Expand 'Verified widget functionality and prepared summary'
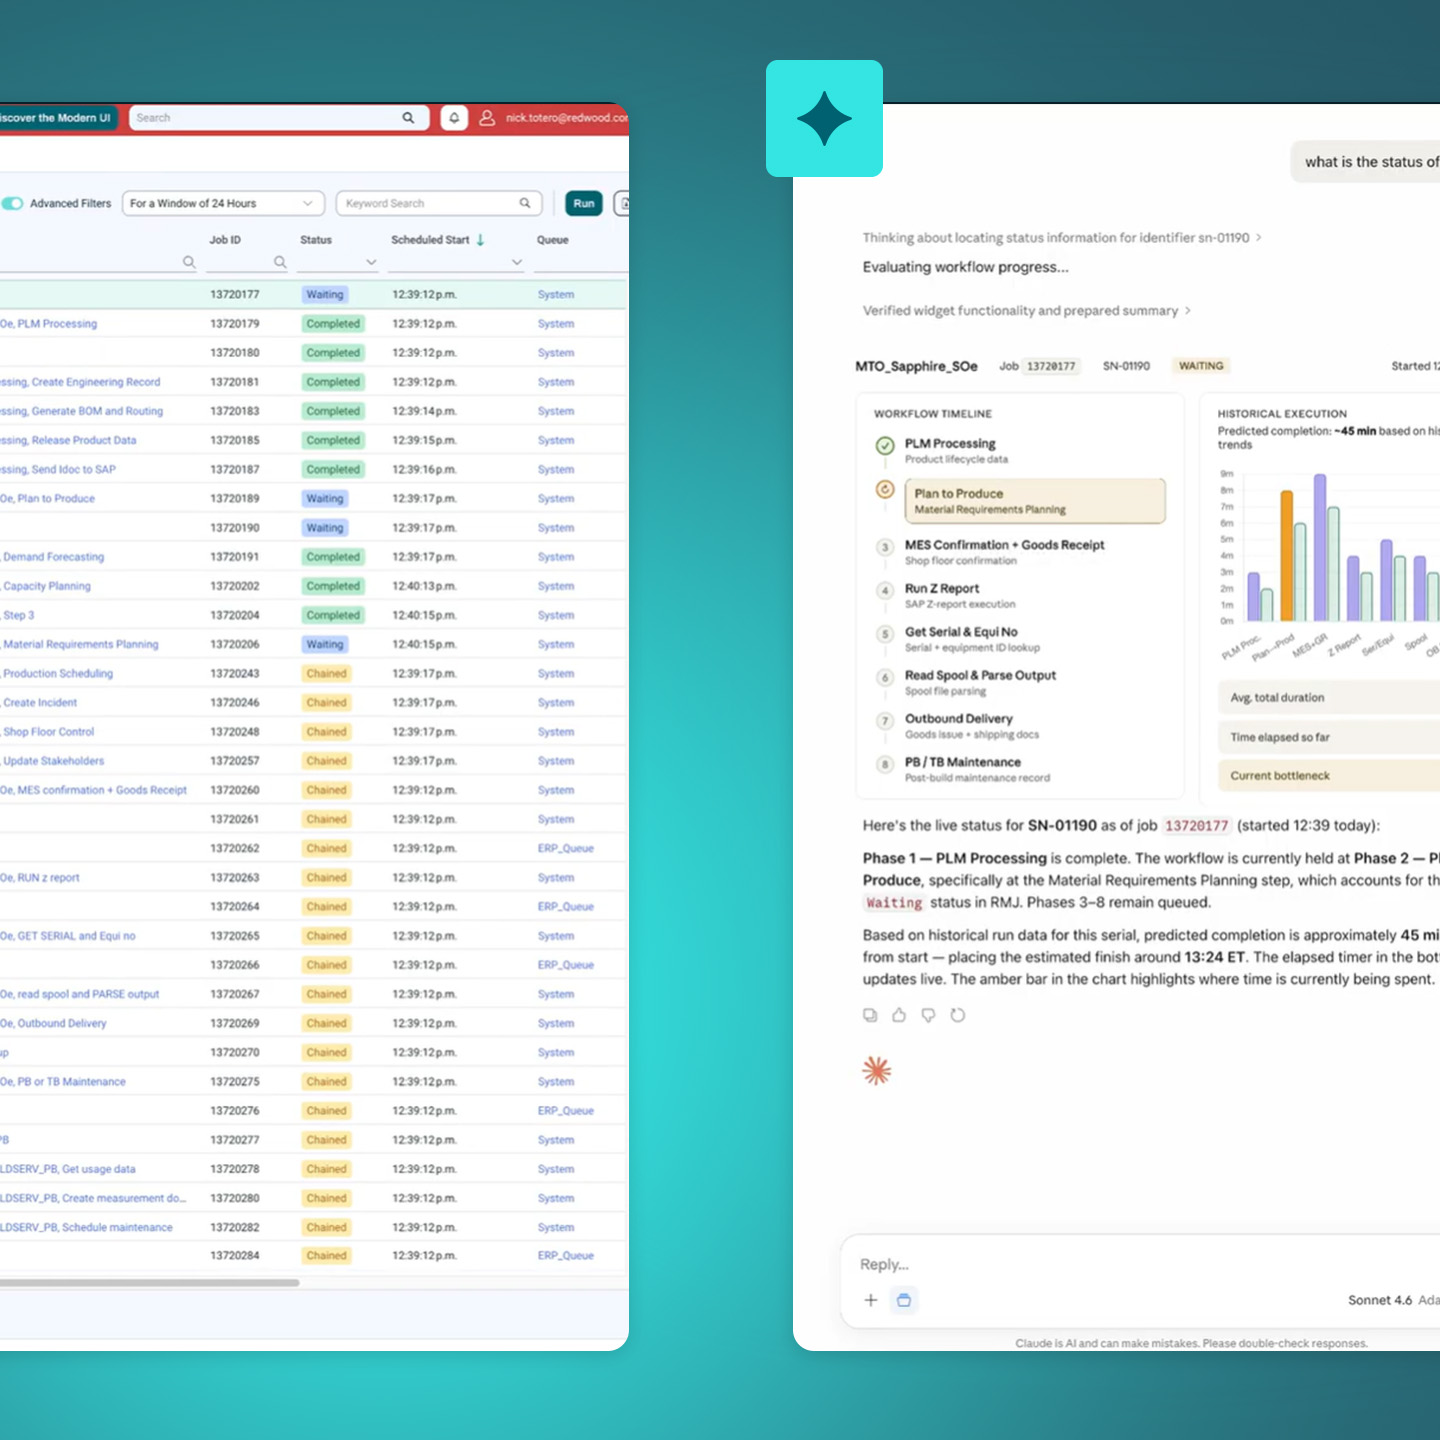Image resolution: width=1440 pixels, height=1440 pixels. [1027, 311]
